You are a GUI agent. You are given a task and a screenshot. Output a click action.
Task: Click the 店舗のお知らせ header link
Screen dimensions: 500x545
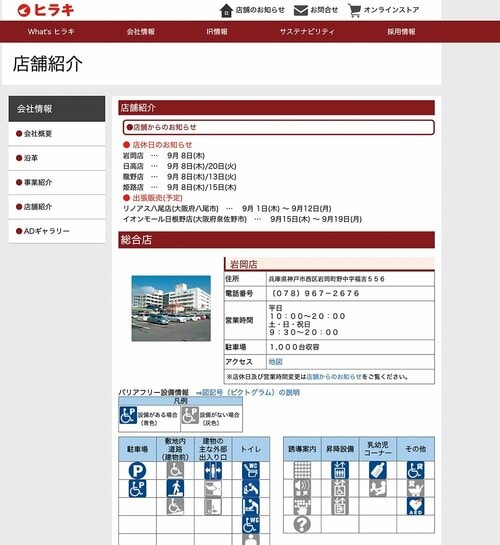[x=260, y=10]
